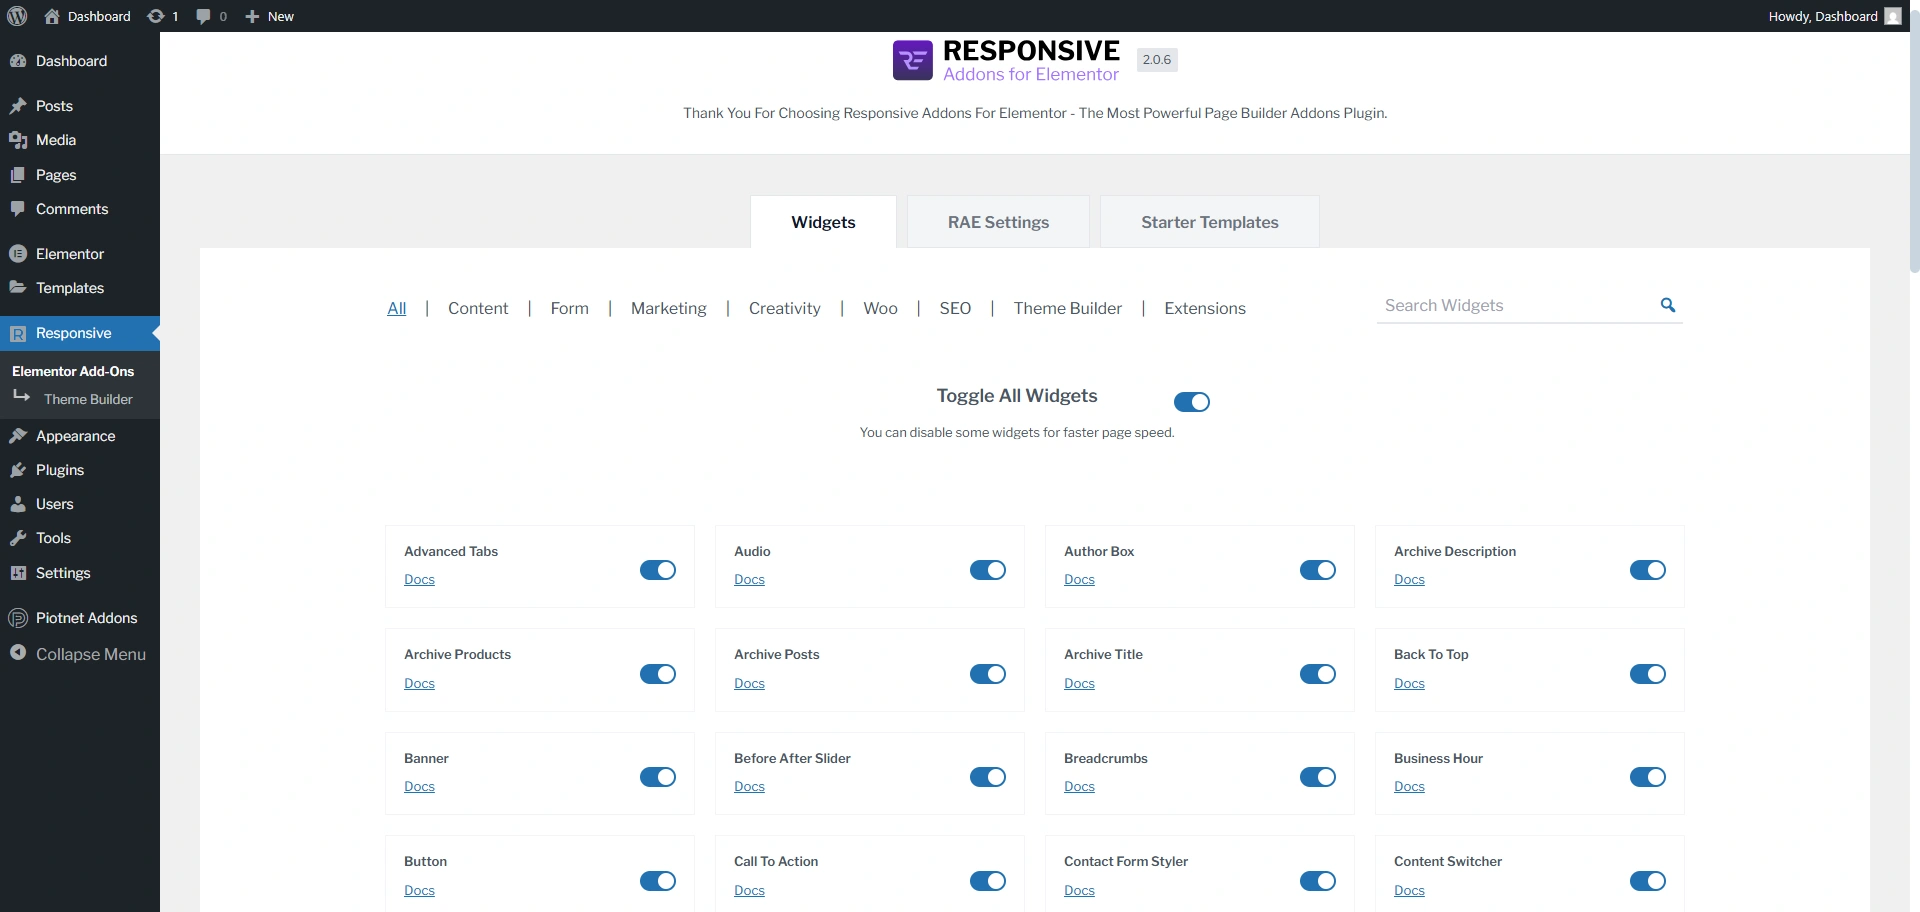Open Docs link for Back To Top
This screenshot has height=912, width=1920.
pyautogui.click(x=1409, y=684)
